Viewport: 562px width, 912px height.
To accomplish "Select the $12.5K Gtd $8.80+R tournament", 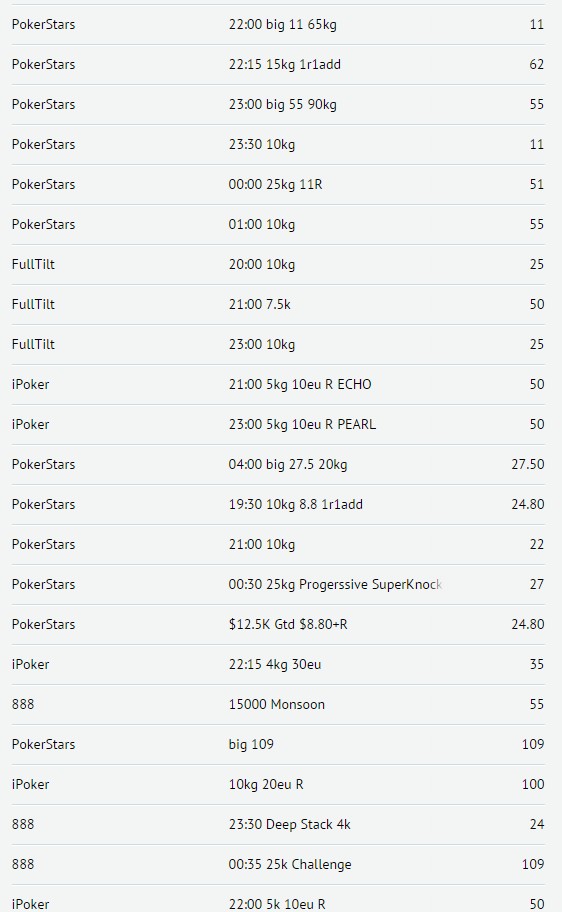I will coord(278,625).
